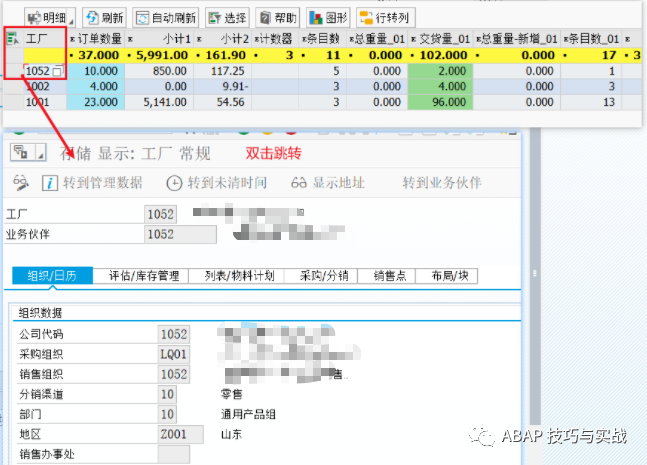Image resolution: width=647 pixels, height=465 pixels.
Task: Click 转到未清时间 button
Action: [217, 183]
